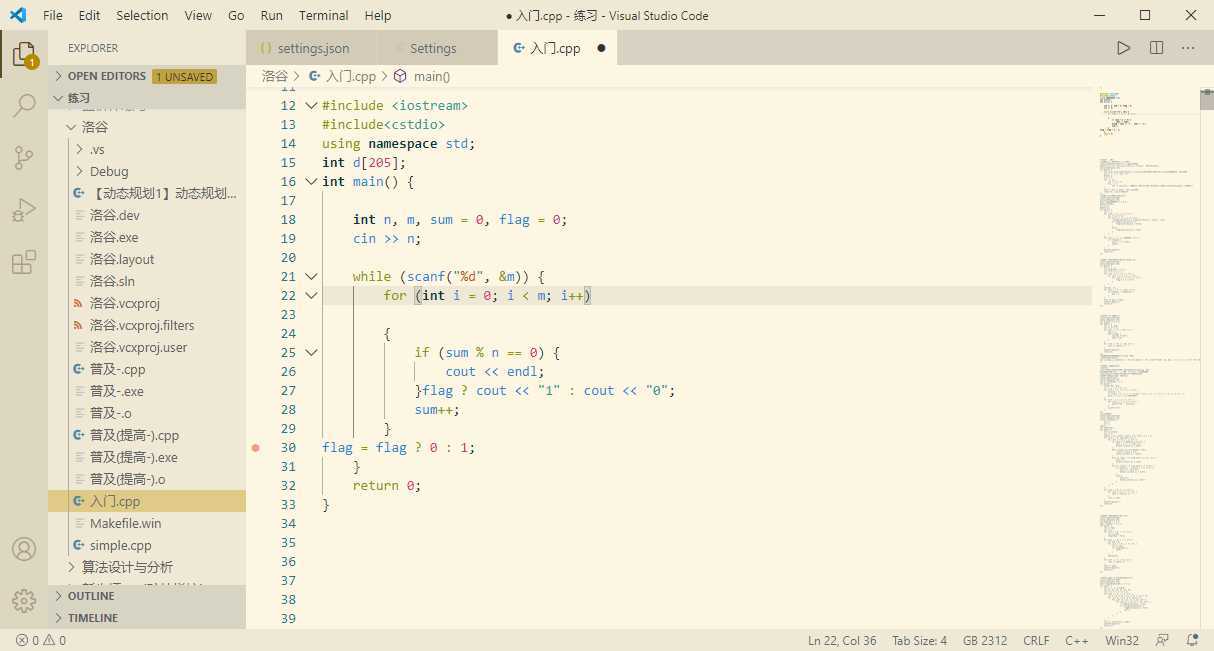Open the Help menu
The height and width of the screenshot is (651, 1214).
(x=378, y=15)
